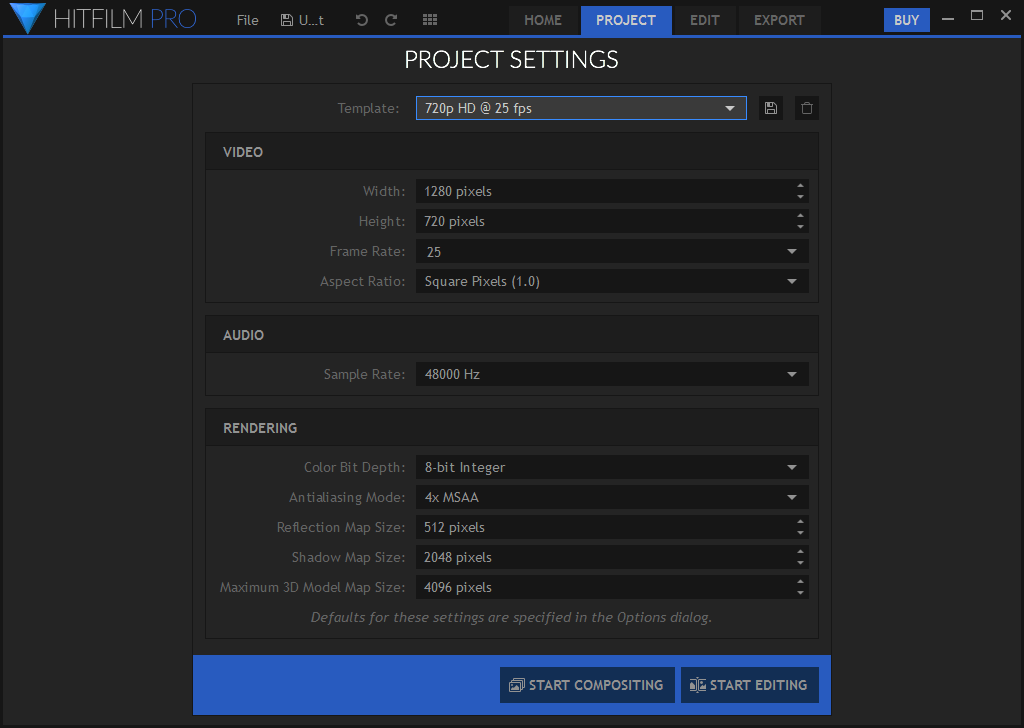Open the Template dropdown

pyautogui.click(x=581, y=108)
